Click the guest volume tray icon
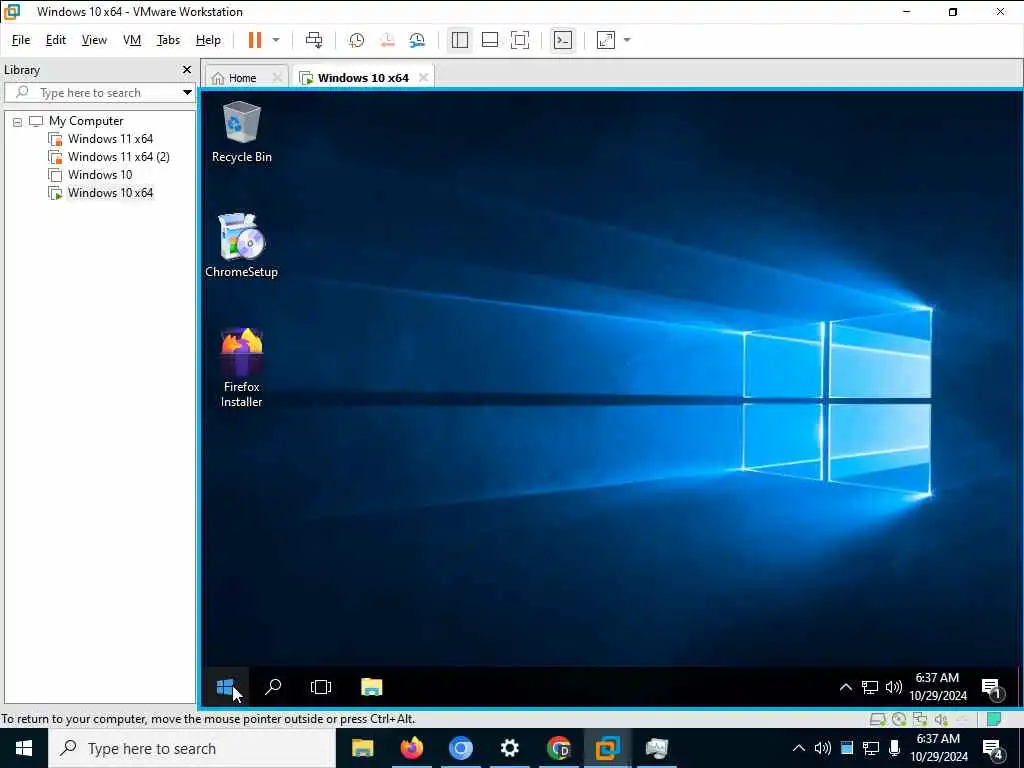The width and height of the screenshot is (1024, 768). coord(893,687)
